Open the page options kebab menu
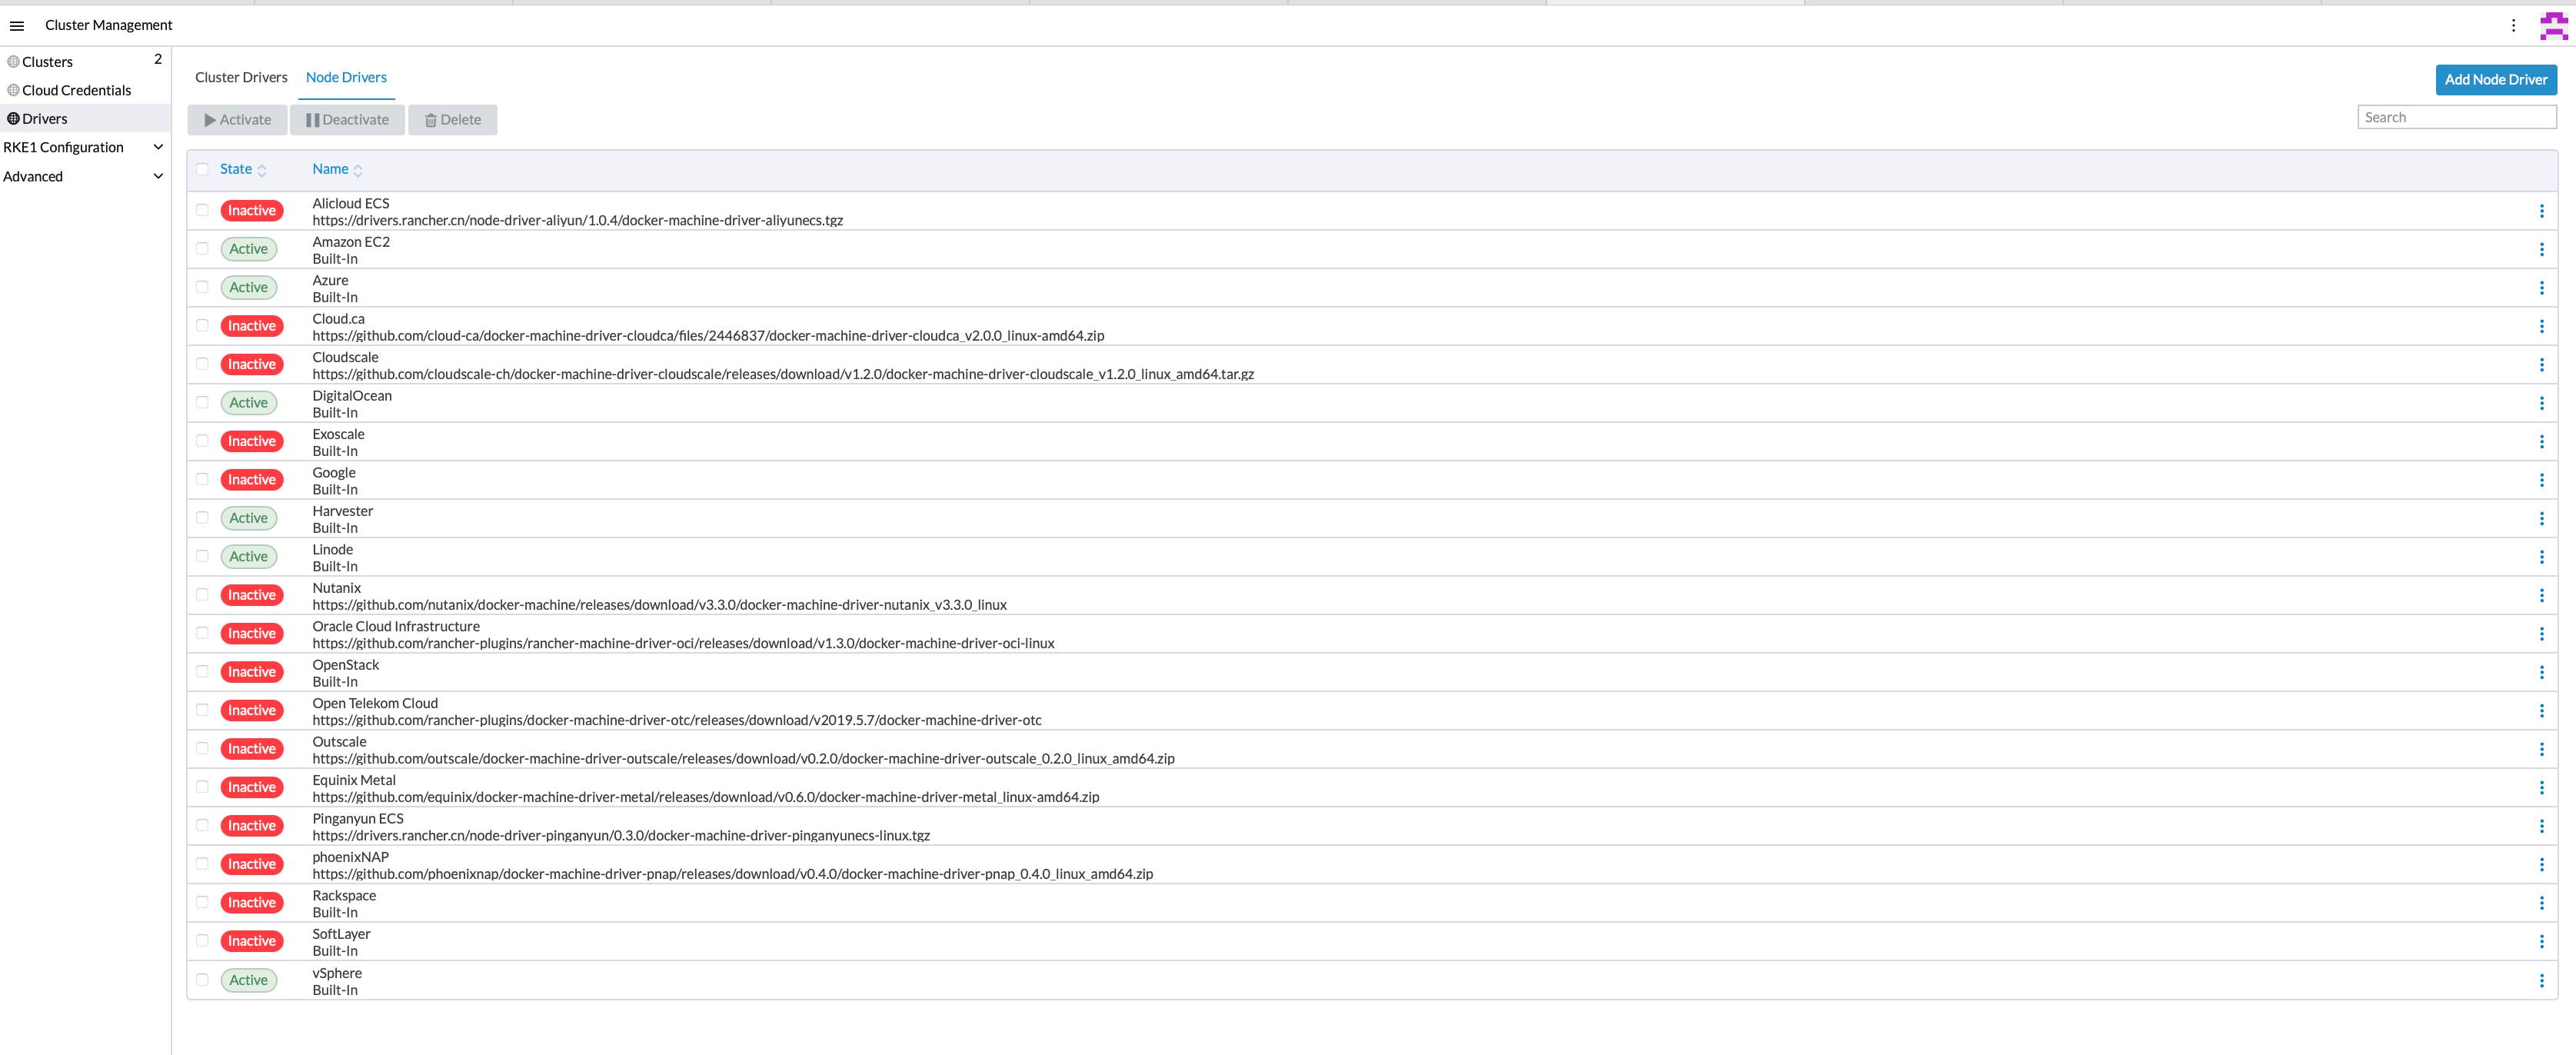This screenshot has height=1055, width=2576. tap(2513, 25)
